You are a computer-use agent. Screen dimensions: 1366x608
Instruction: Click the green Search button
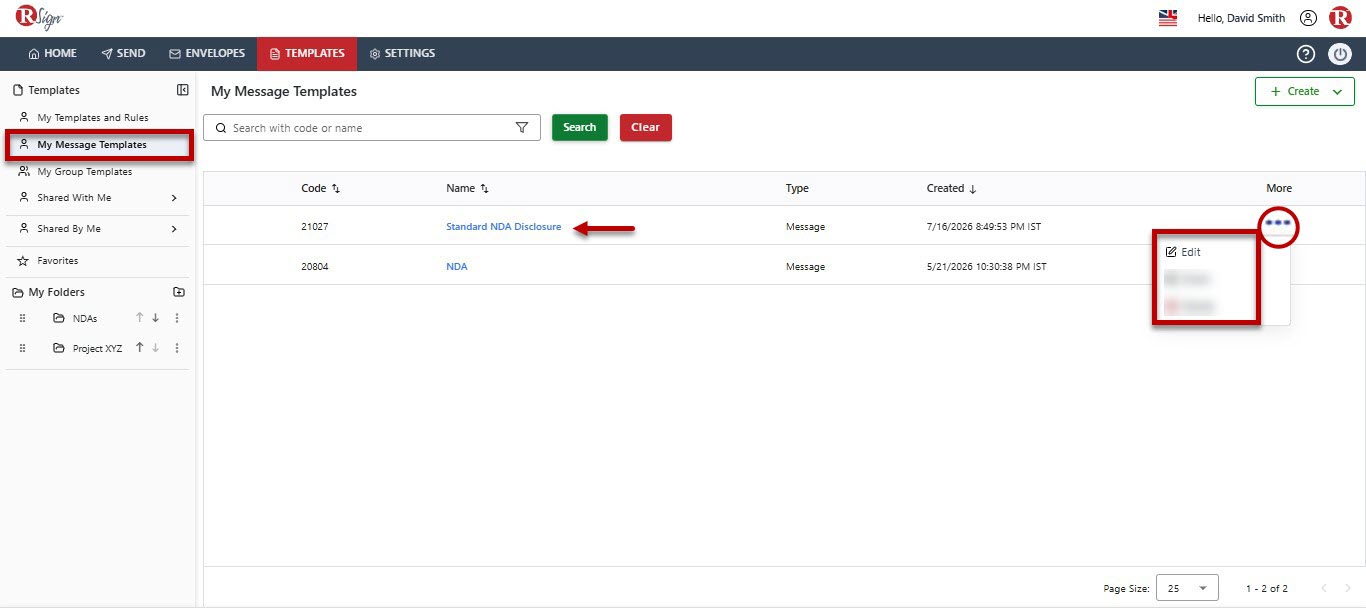580,127
